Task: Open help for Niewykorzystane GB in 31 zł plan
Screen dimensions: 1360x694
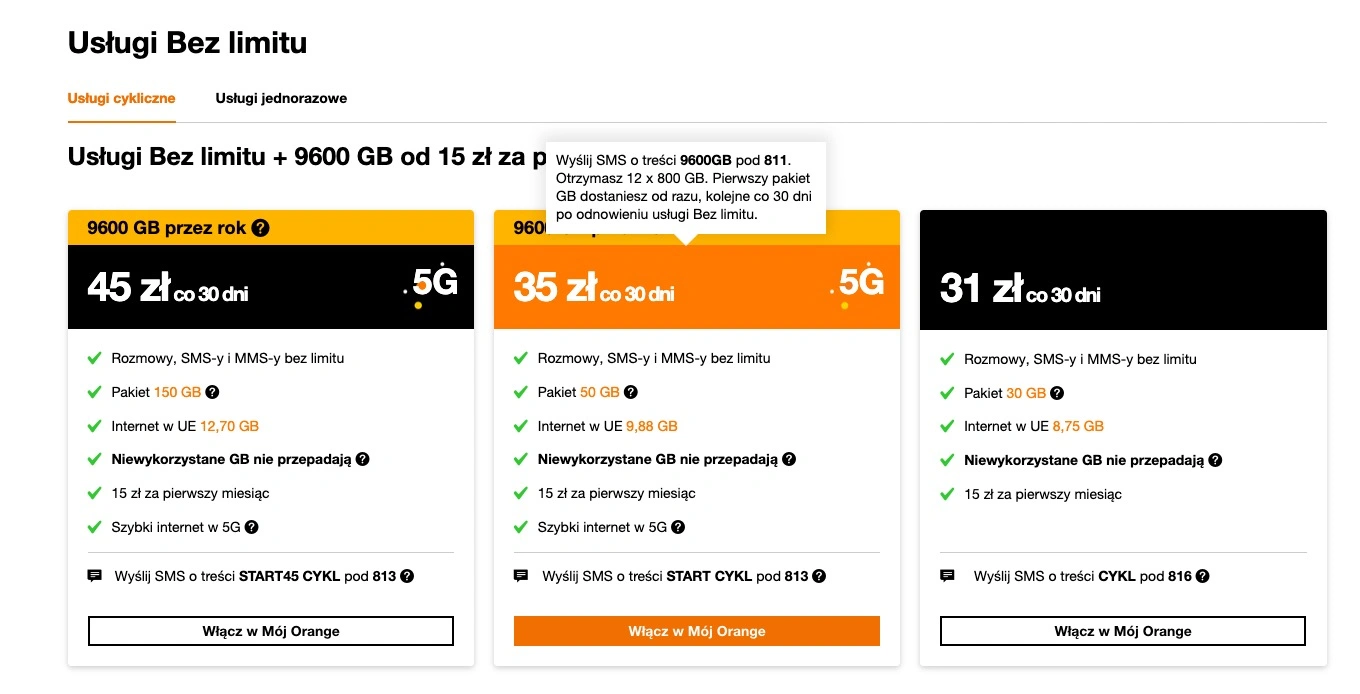Action: coord(1215,460)
